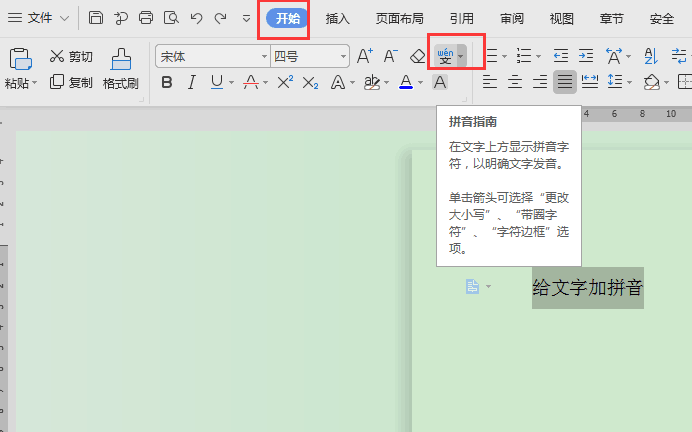Switch to the 页面布局 tab
The width and height of the screenshot is (692, 432).
399,19
